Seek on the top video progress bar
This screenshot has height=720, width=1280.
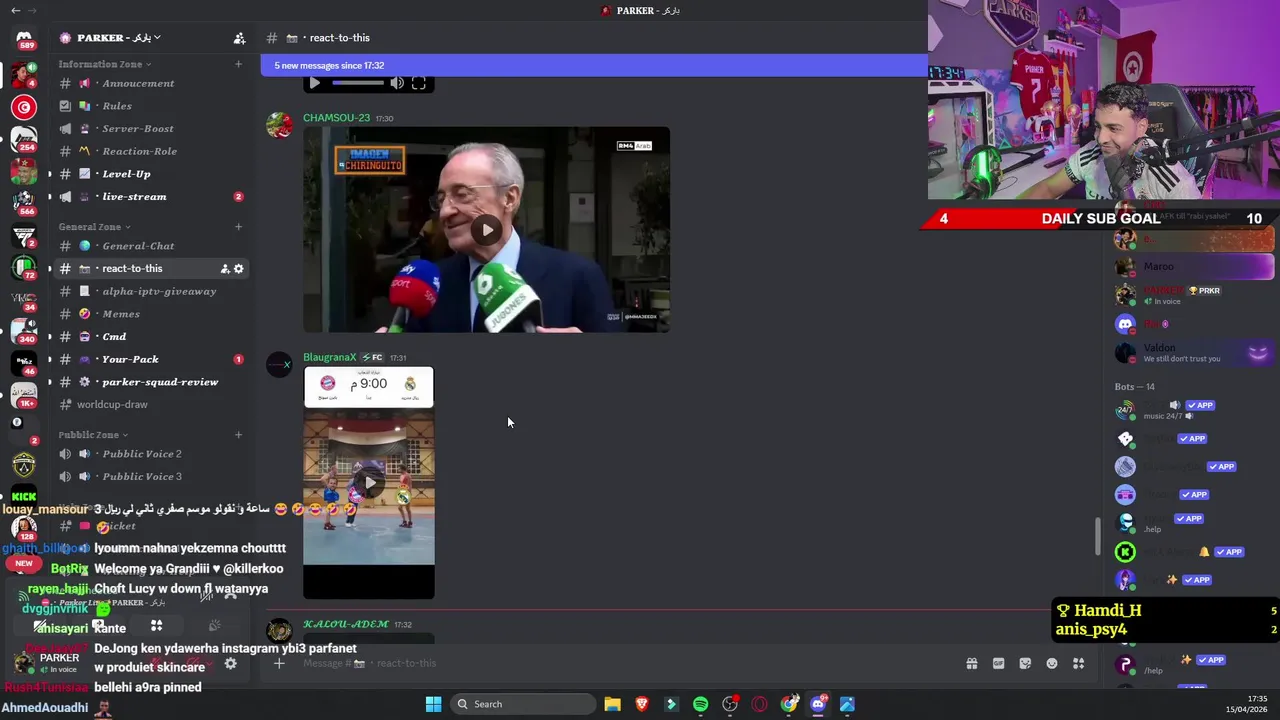click(357, 83)
